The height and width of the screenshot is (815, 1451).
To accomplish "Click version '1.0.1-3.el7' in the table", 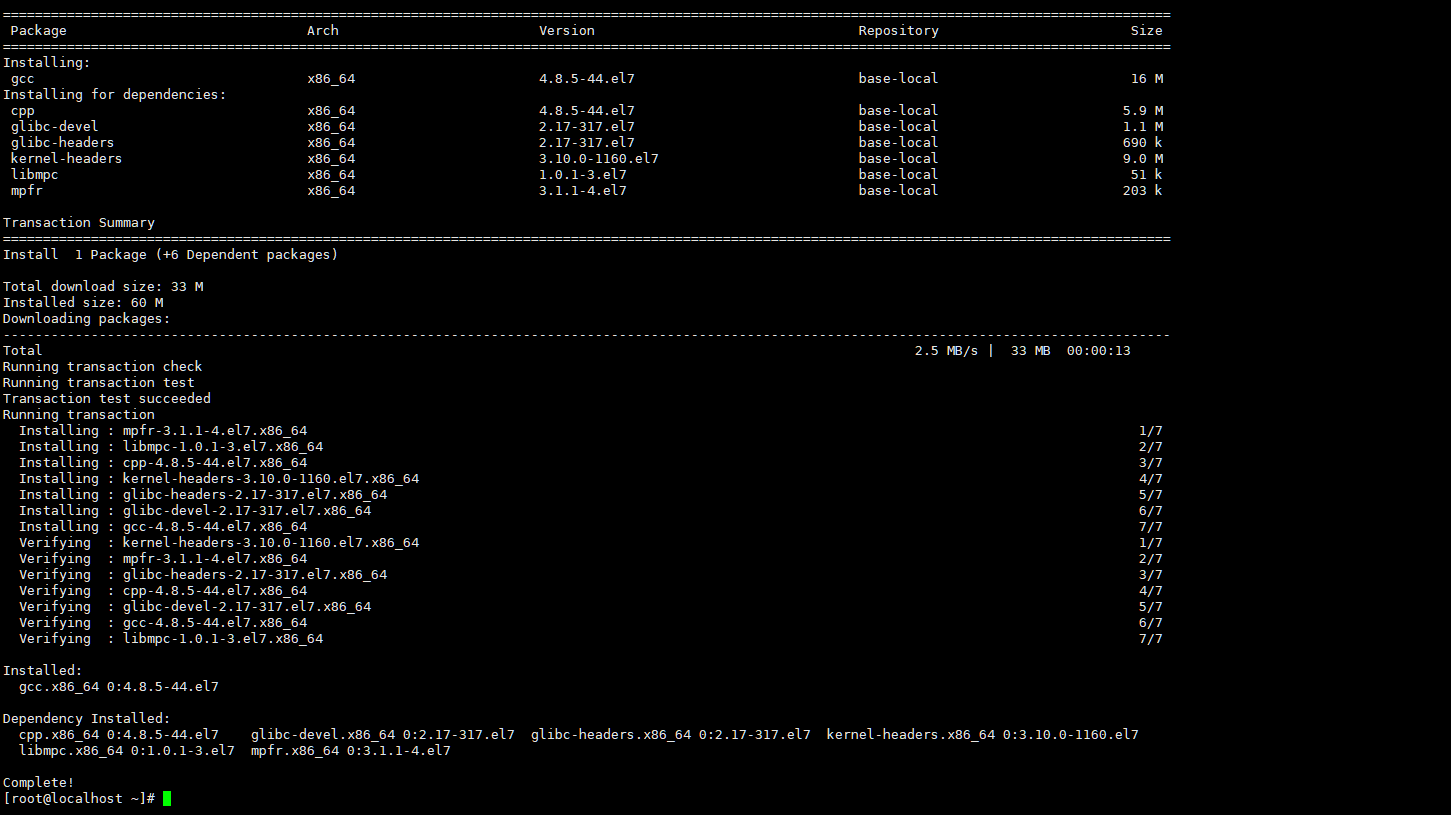I will [x=583, y=174].
